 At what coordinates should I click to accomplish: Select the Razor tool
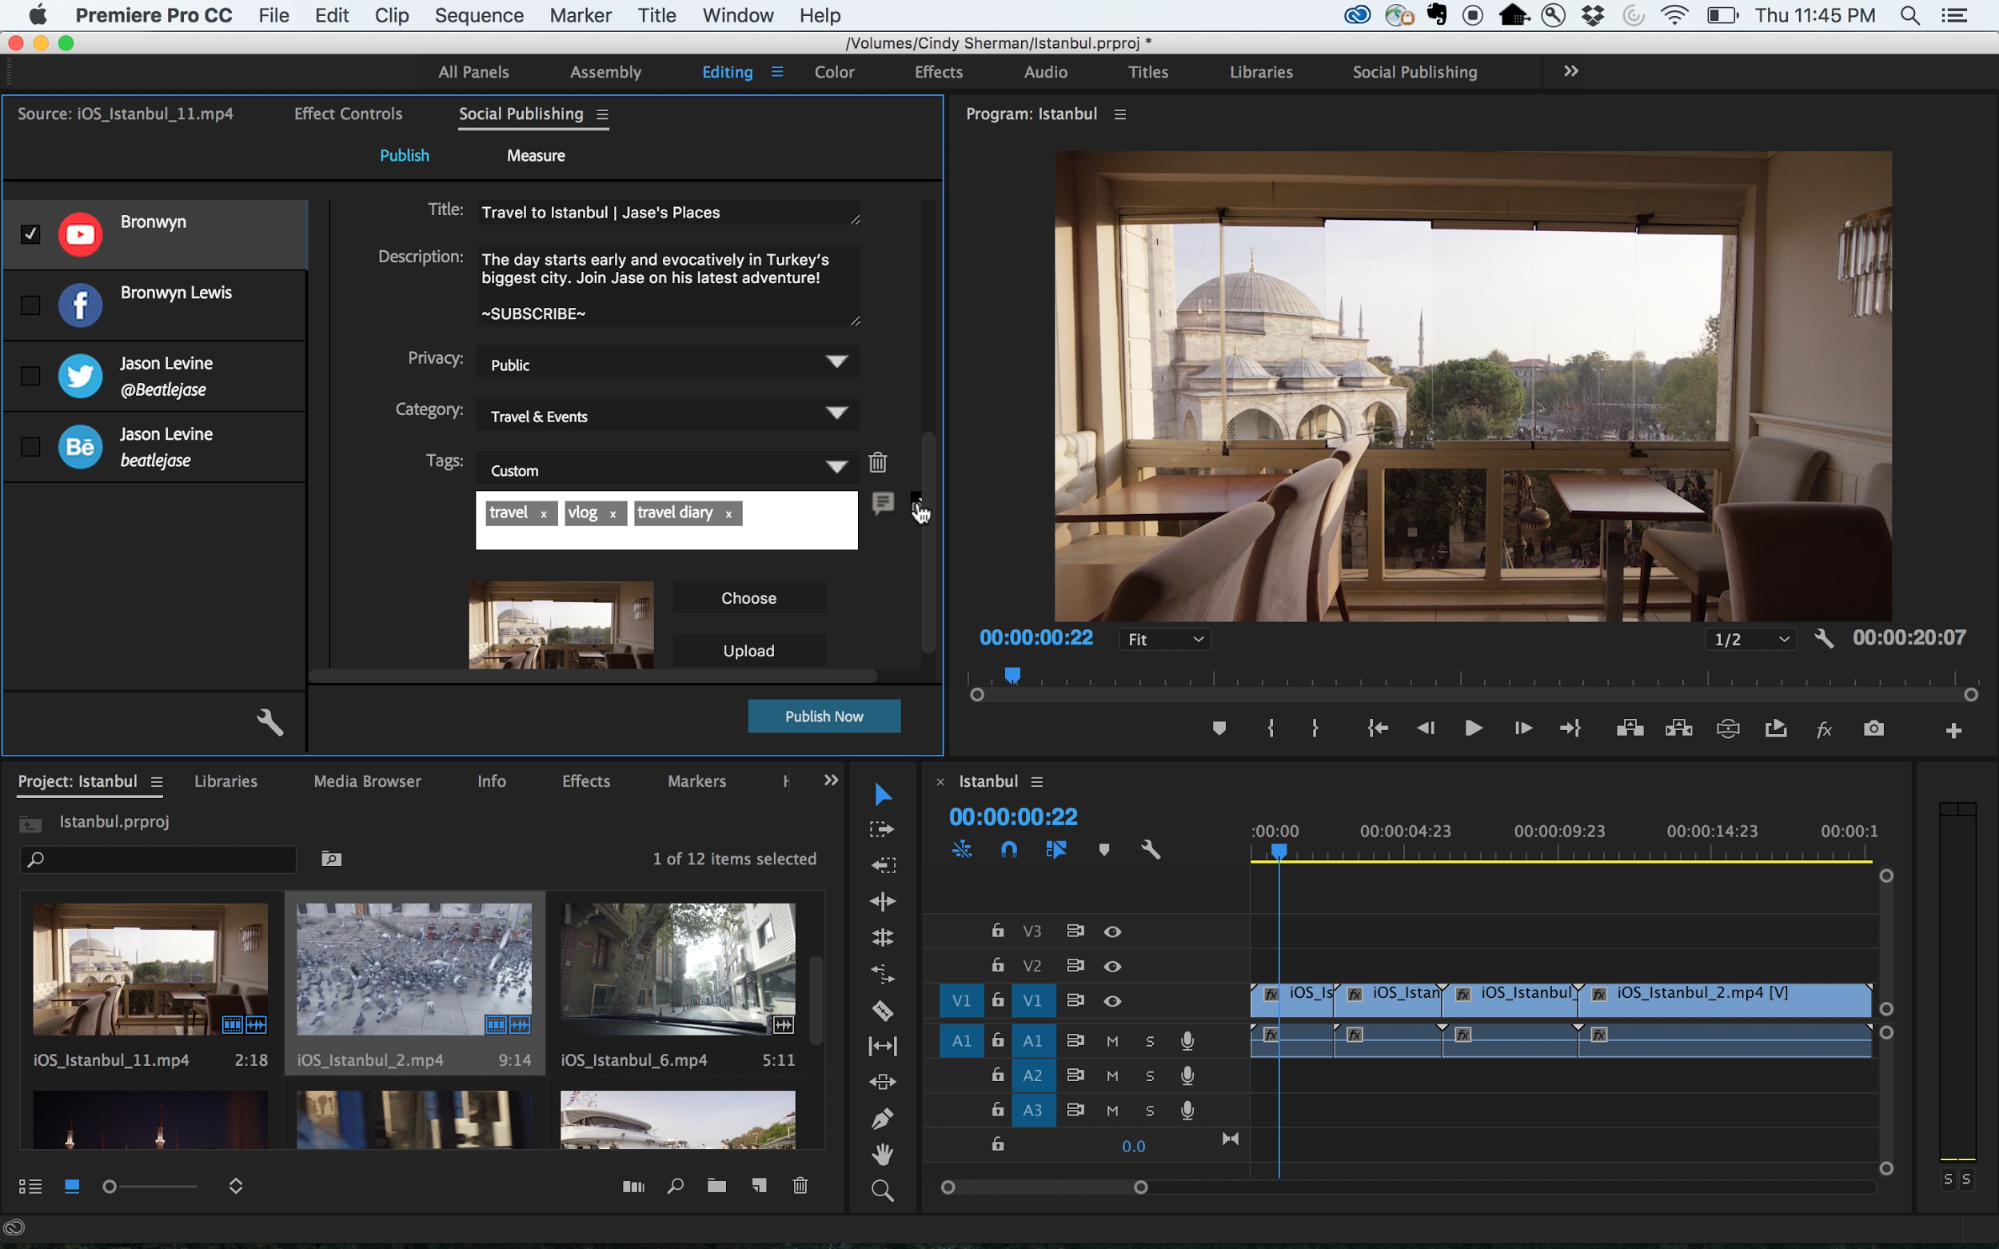point(882,1010)
